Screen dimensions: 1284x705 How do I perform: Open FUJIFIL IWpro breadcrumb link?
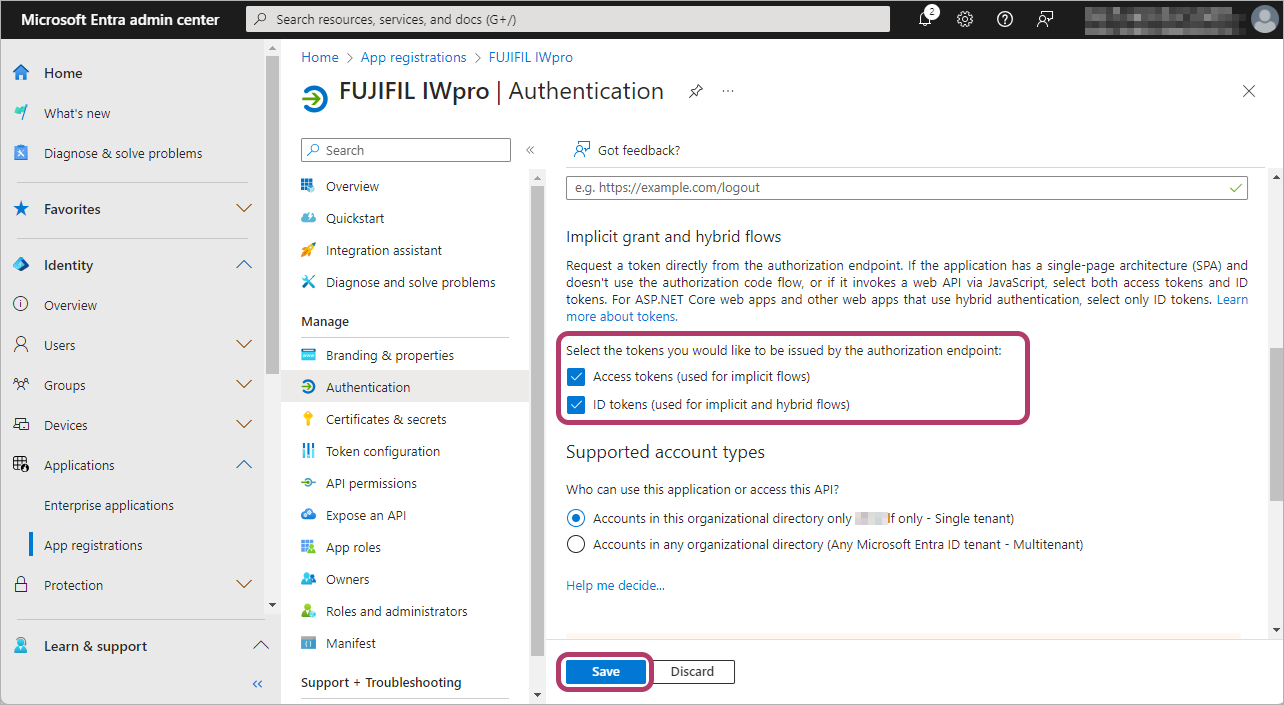pyautogui.click(x=530, y=57)
